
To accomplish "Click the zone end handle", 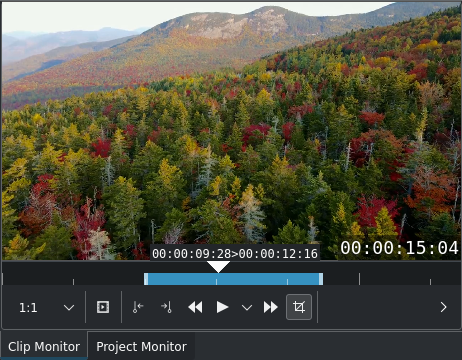I will coord(321,279).
